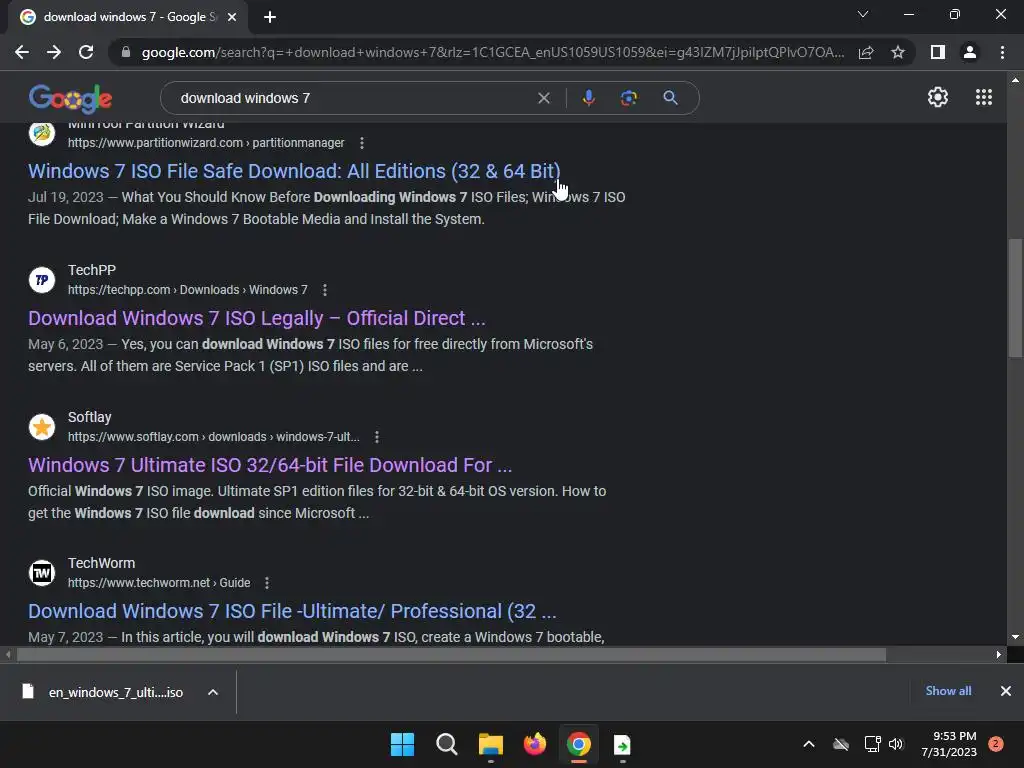
Task: Click the address bar URL
Action: pos(493,52)
